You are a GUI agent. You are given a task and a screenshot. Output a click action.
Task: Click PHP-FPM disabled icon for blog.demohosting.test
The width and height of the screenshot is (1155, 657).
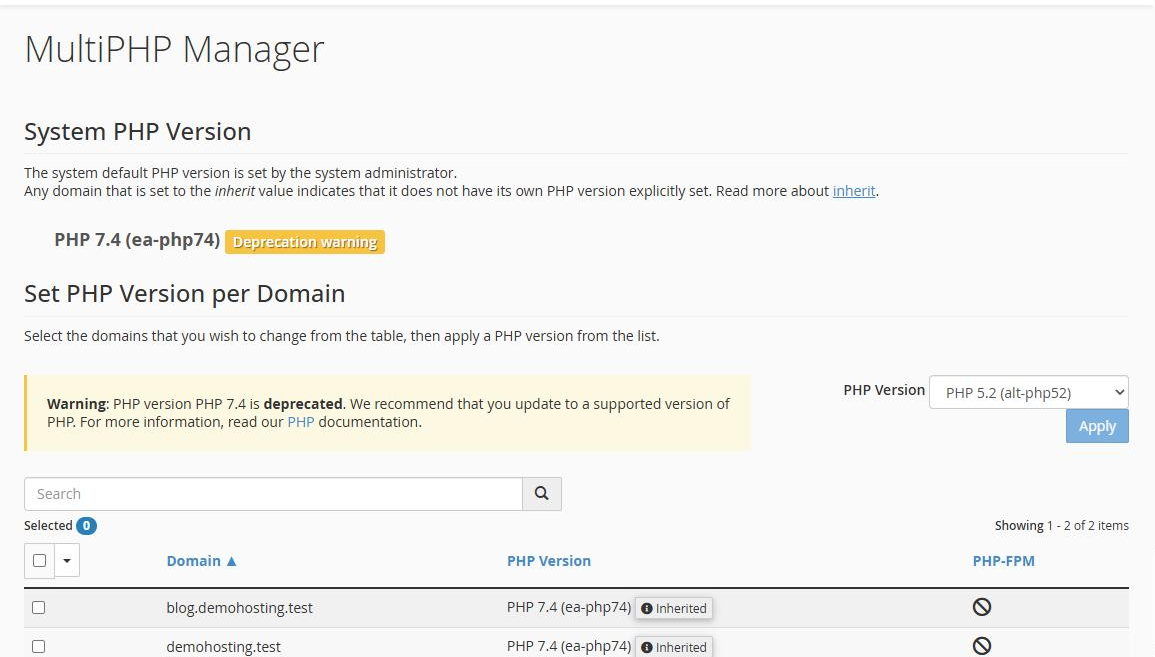(981, 607)
